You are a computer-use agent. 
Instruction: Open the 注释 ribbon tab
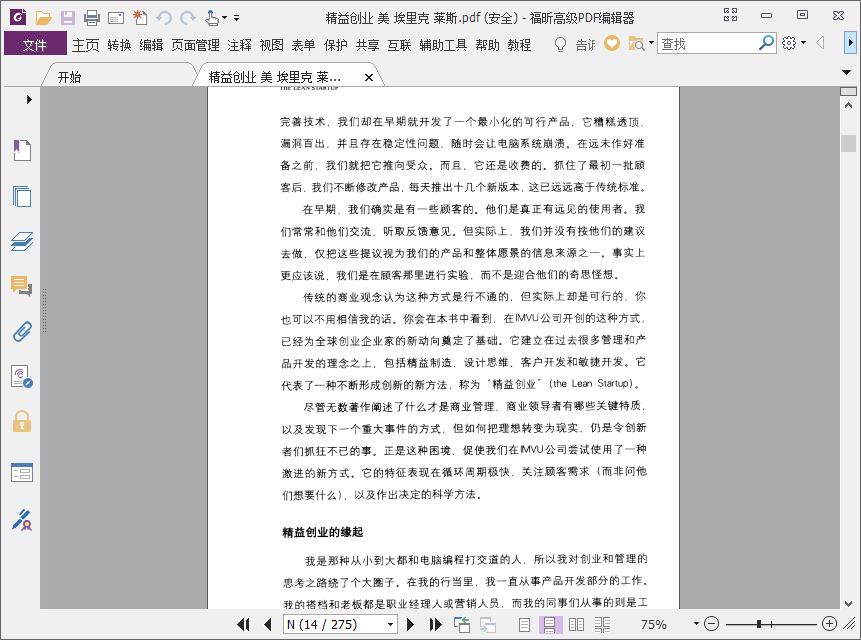pos(239,45)
